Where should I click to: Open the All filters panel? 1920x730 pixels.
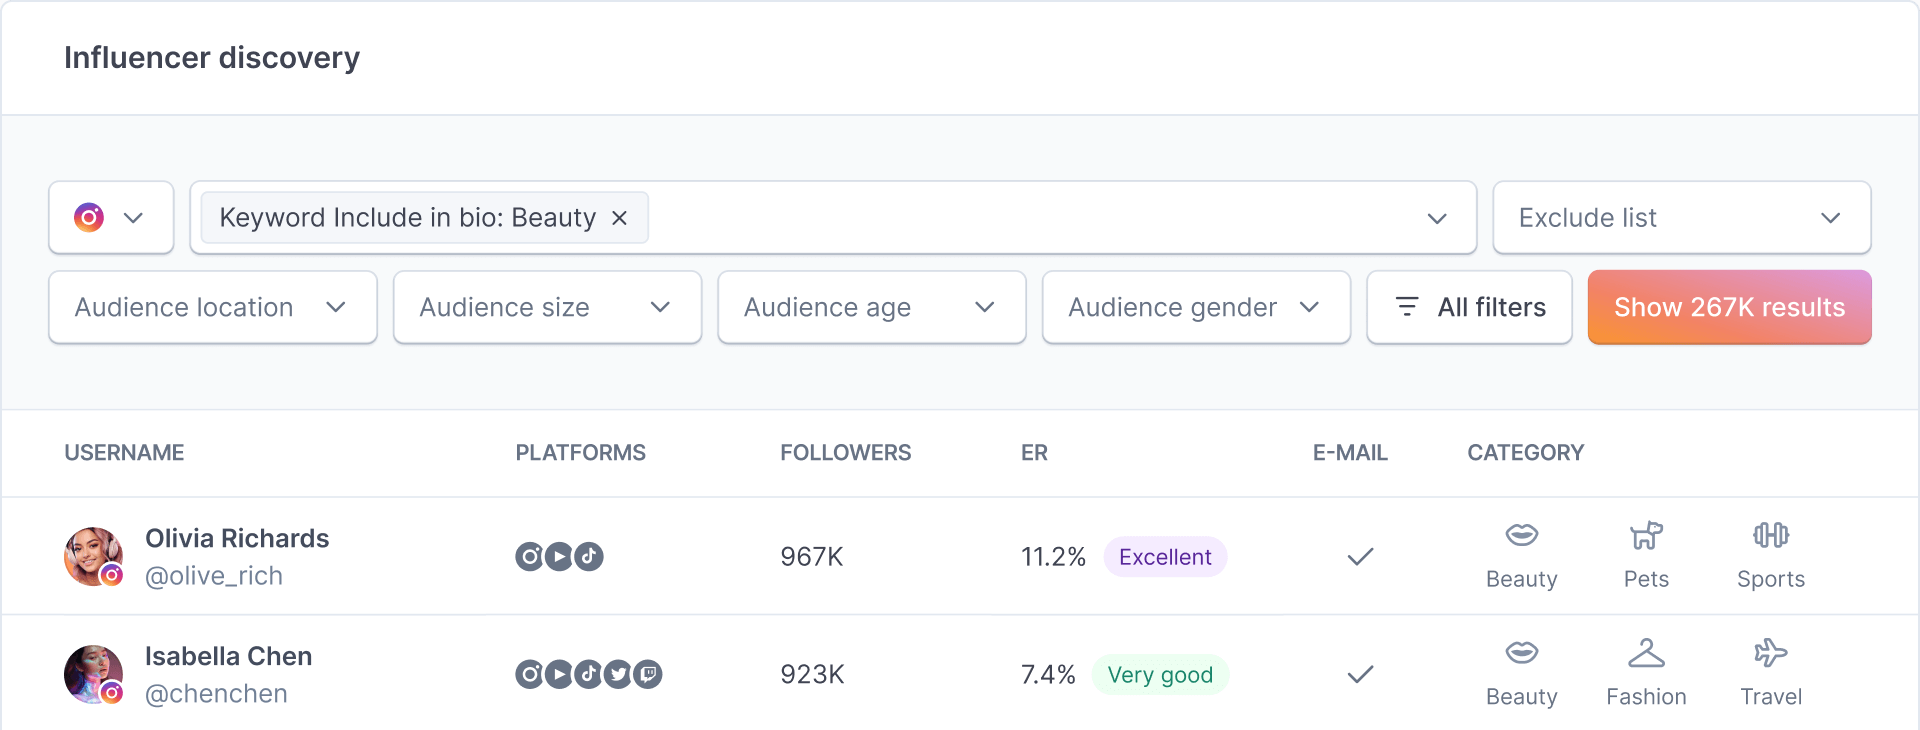pyautogui.click(x=1469, y=308)
